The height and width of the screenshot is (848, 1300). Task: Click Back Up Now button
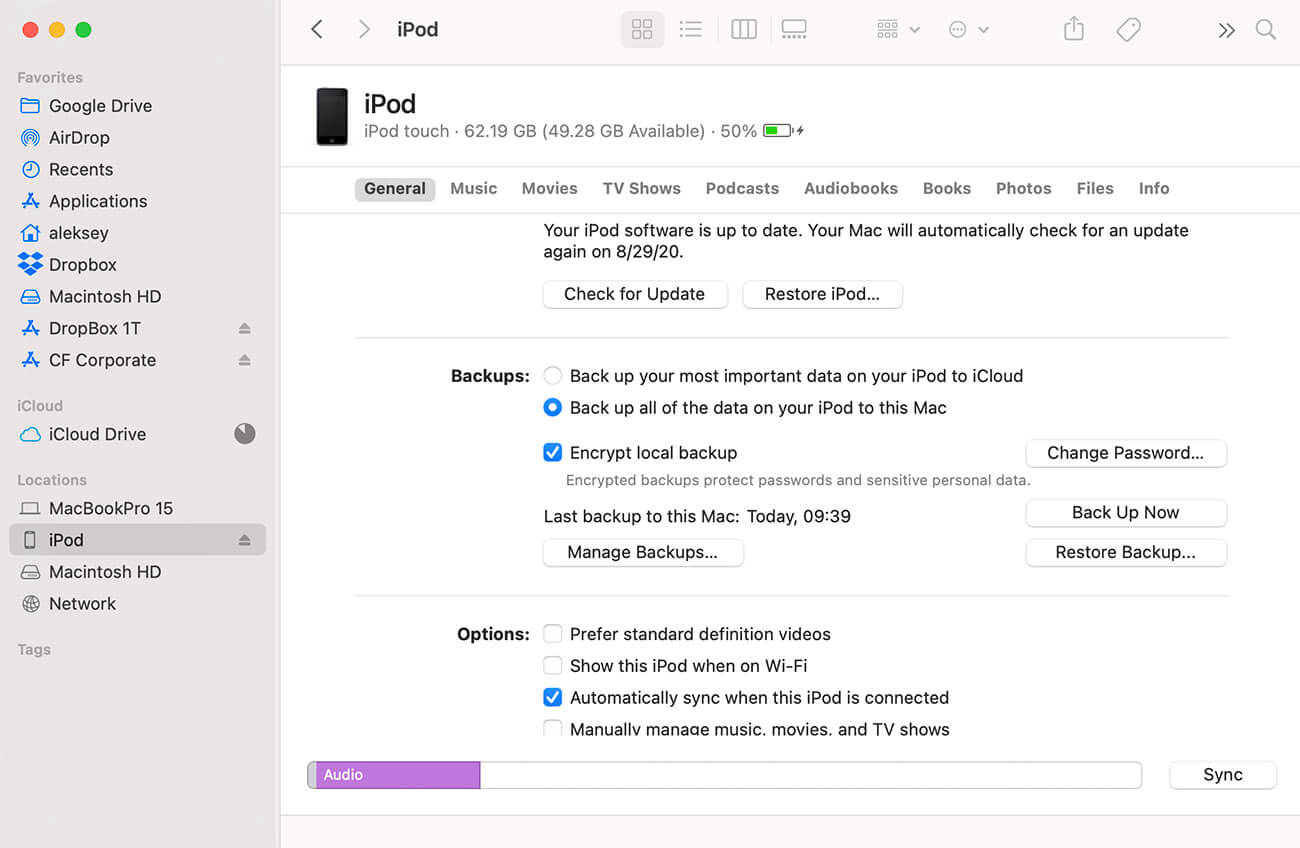pyautogui.click(x=1126, y=513)
